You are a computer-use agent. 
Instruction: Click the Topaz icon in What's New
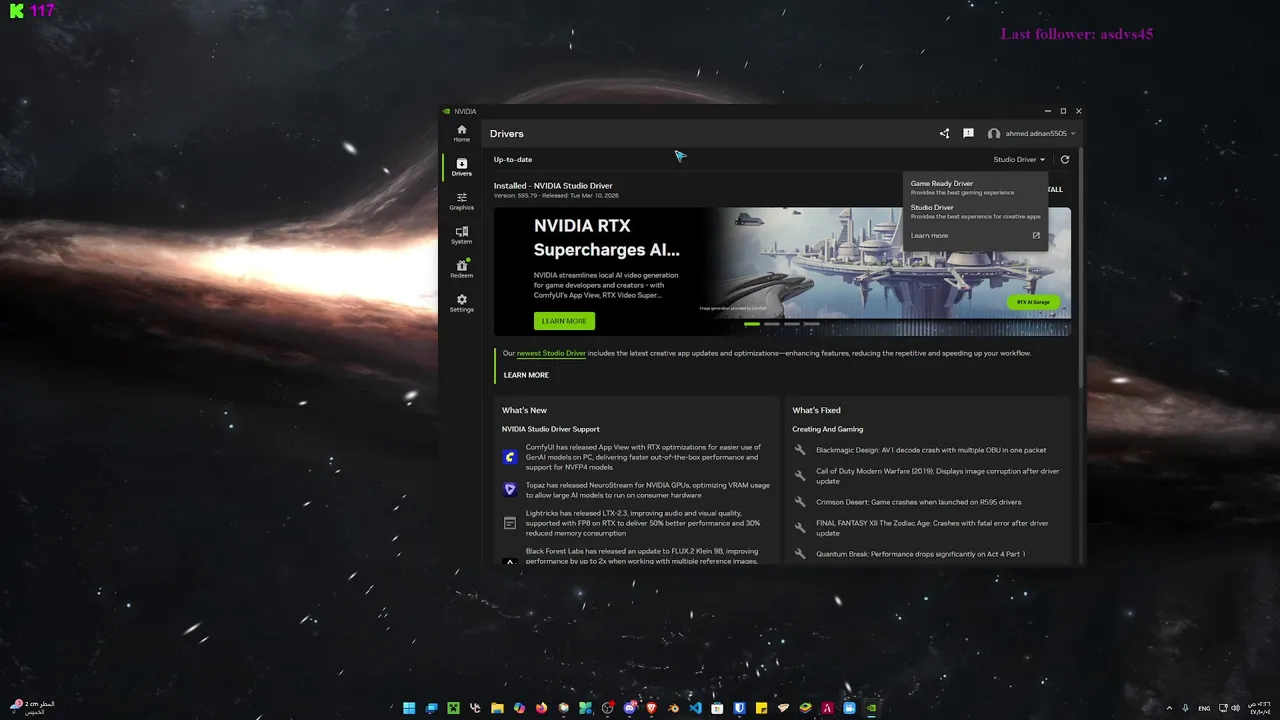coord(510,489)
